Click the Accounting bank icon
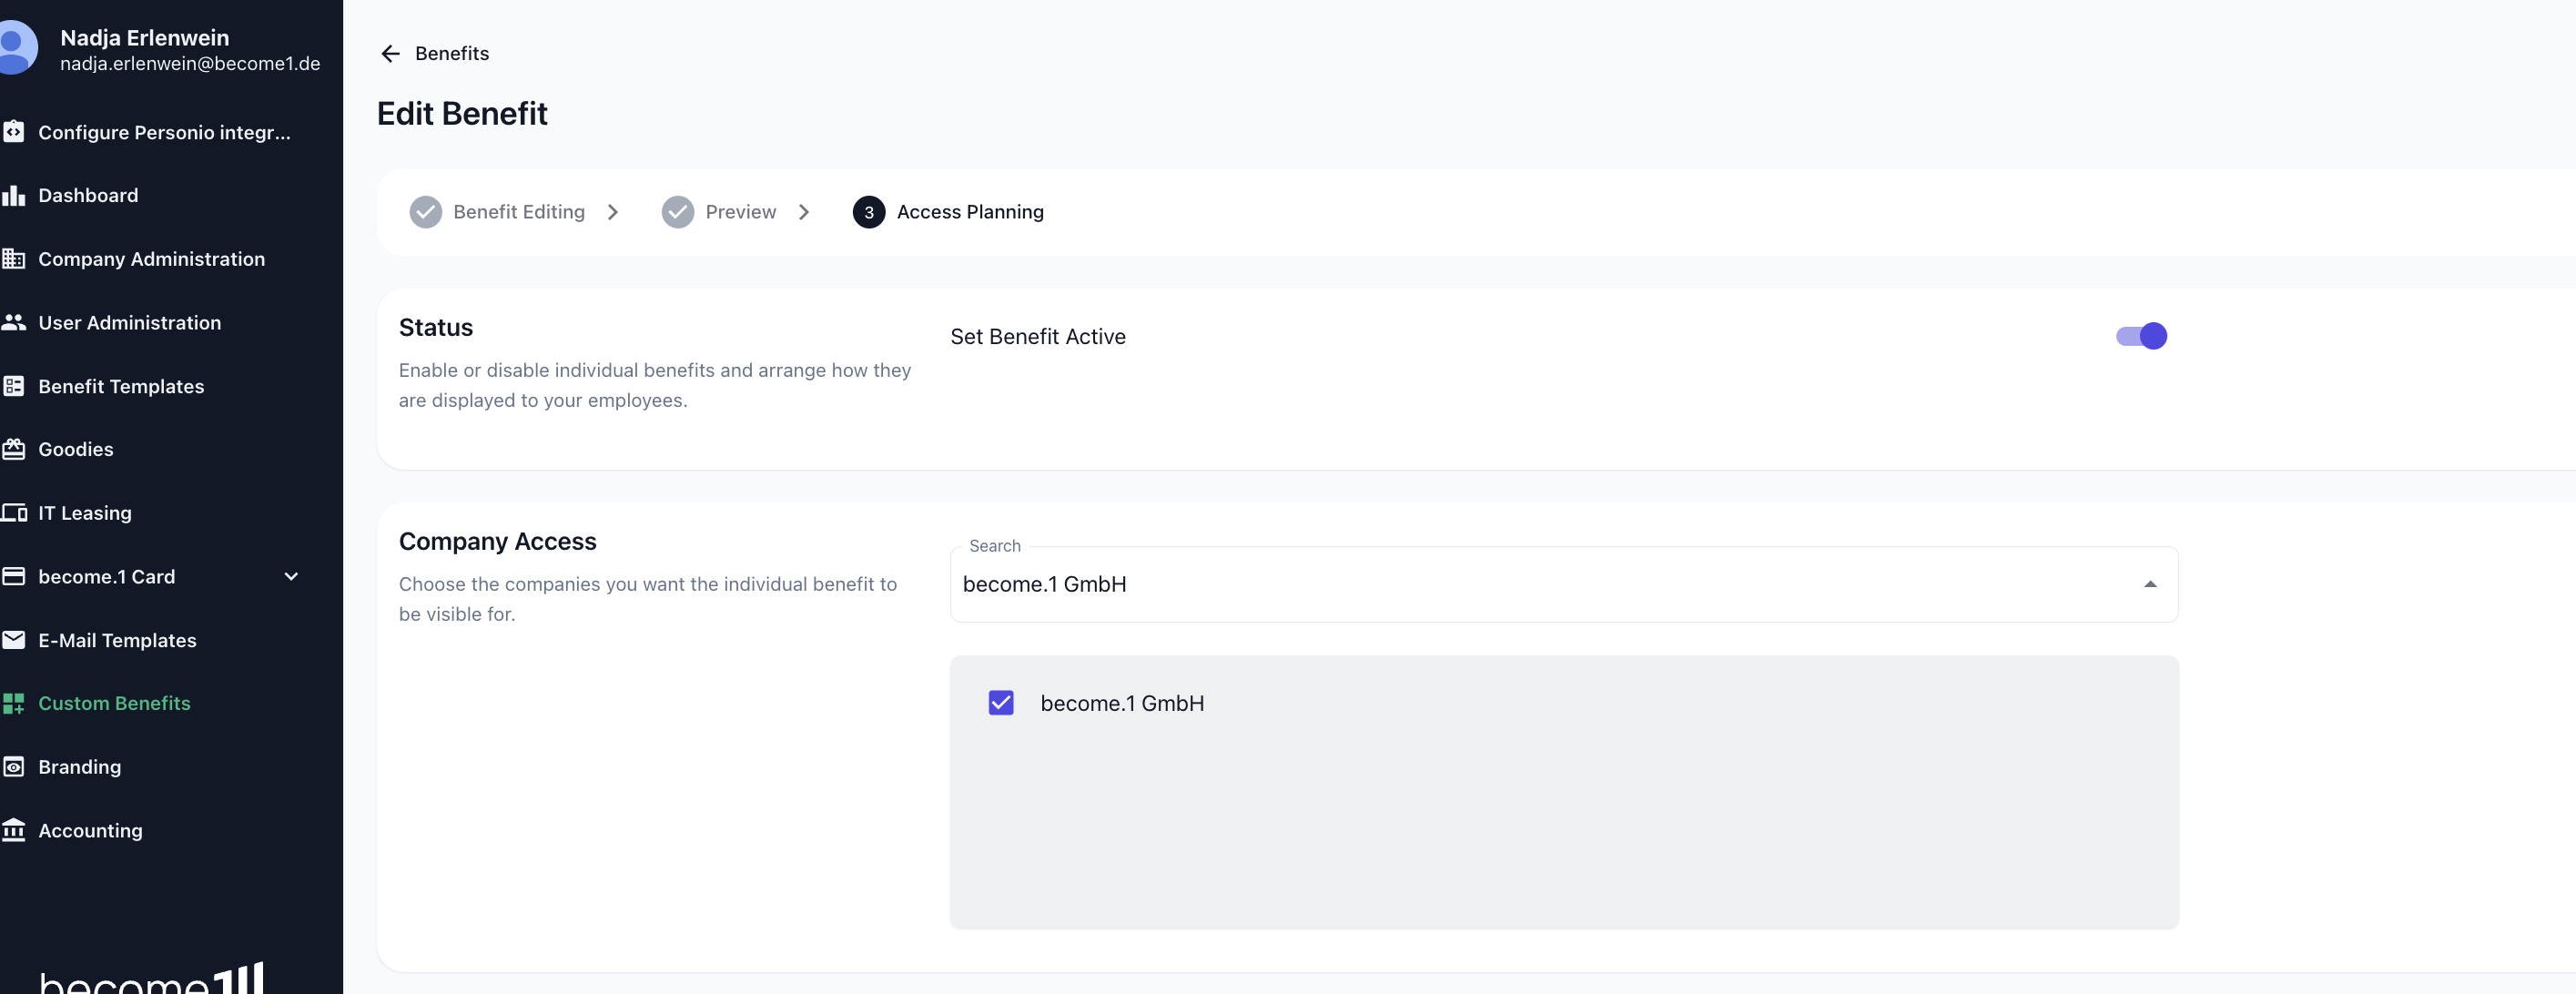This screenshot has width=2576, height=994. click(13, 830)
